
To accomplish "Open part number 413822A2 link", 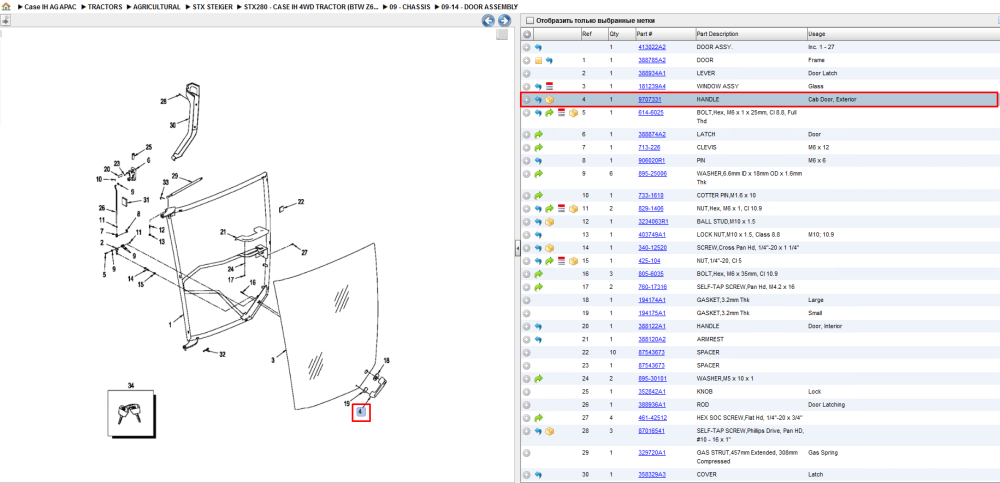I will point(652,47).
